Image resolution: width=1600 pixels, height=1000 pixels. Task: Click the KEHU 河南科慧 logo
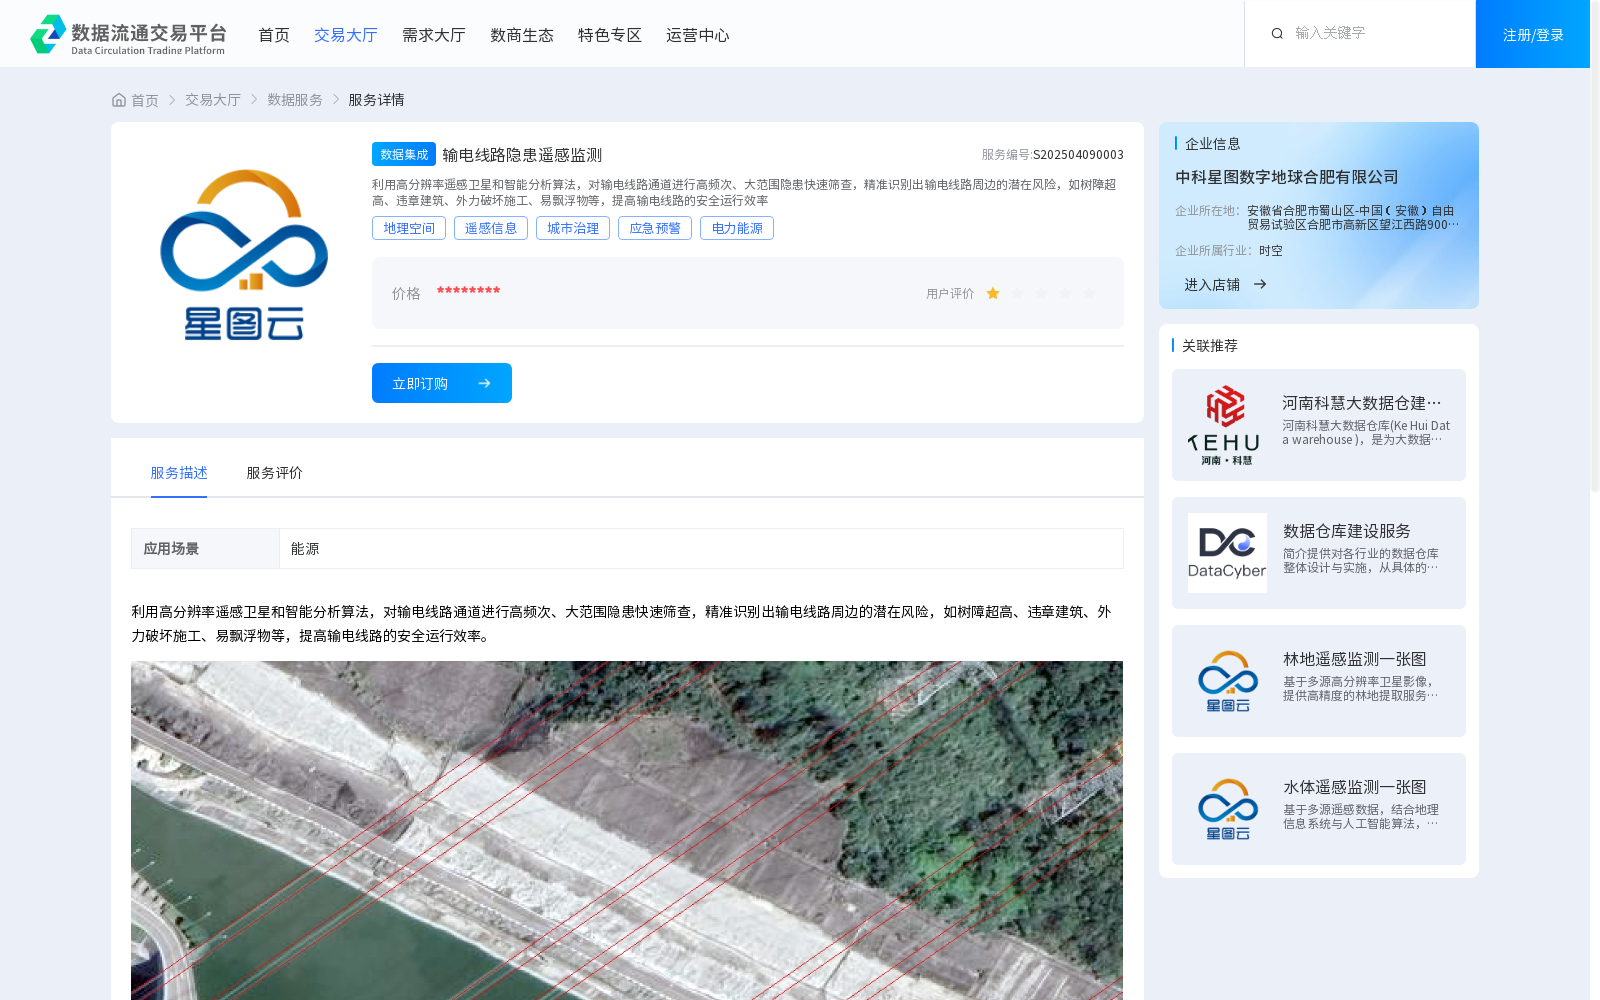point(1227,425)
